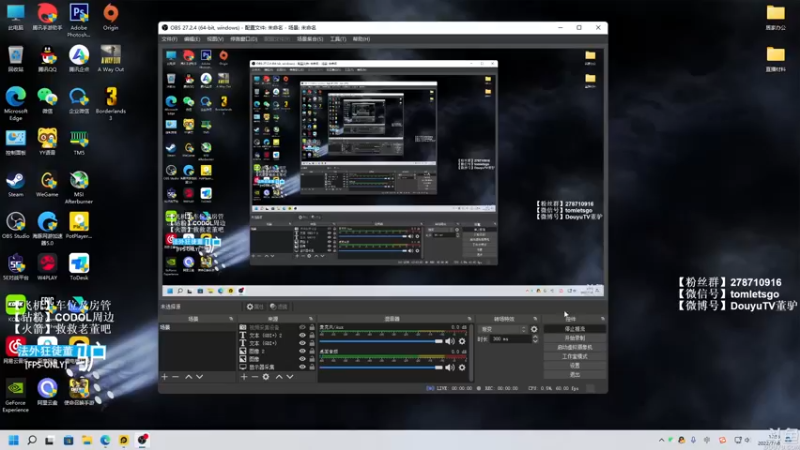Open the 场景集合(S) menu in OBS

pos(310,39)
